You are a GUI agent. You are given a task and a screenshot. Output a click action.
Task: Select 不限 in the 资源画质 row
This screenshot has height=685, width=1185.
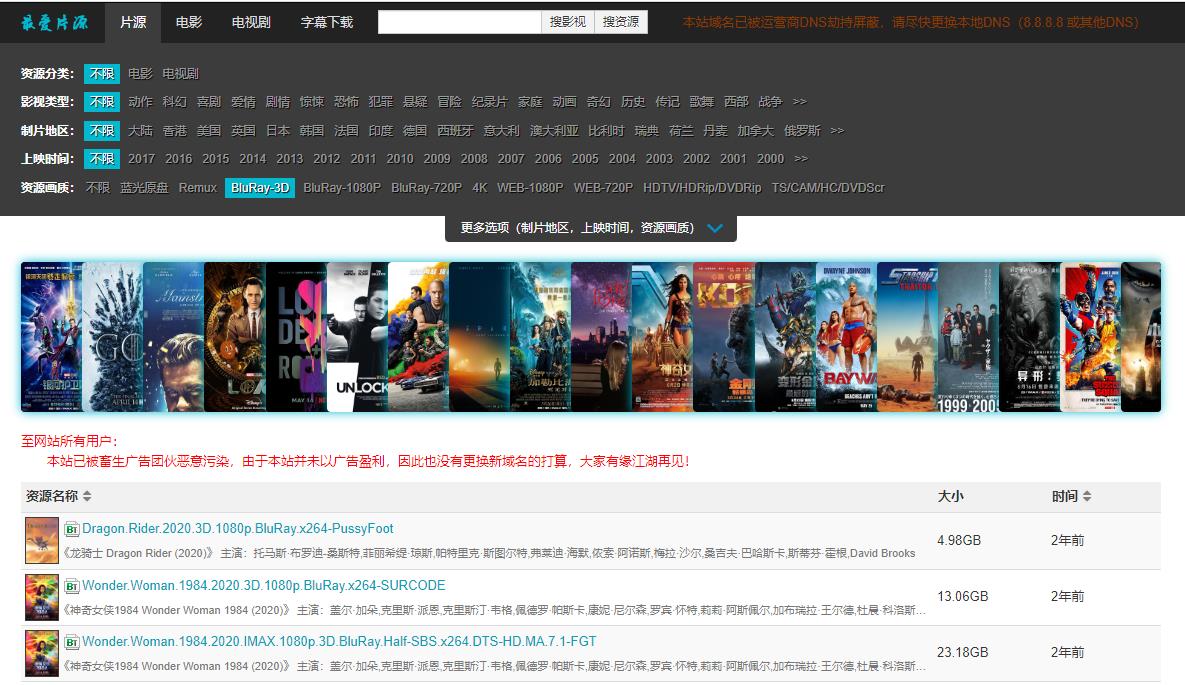[97, 188]
